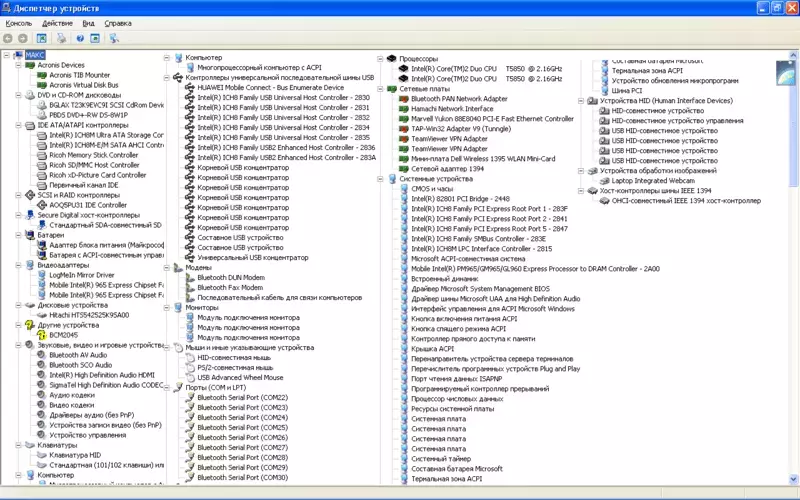The width and height of the screenshot is (800, 500).
Task: Open the Консоль menu
Action: (19, 23)
